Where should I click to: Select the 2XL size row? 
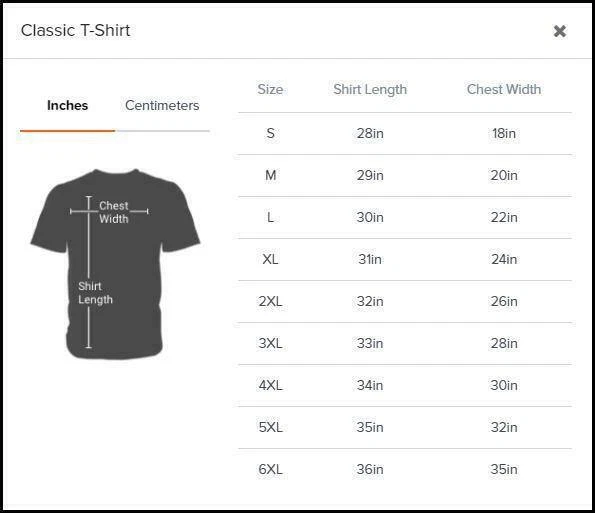[405, 302]
